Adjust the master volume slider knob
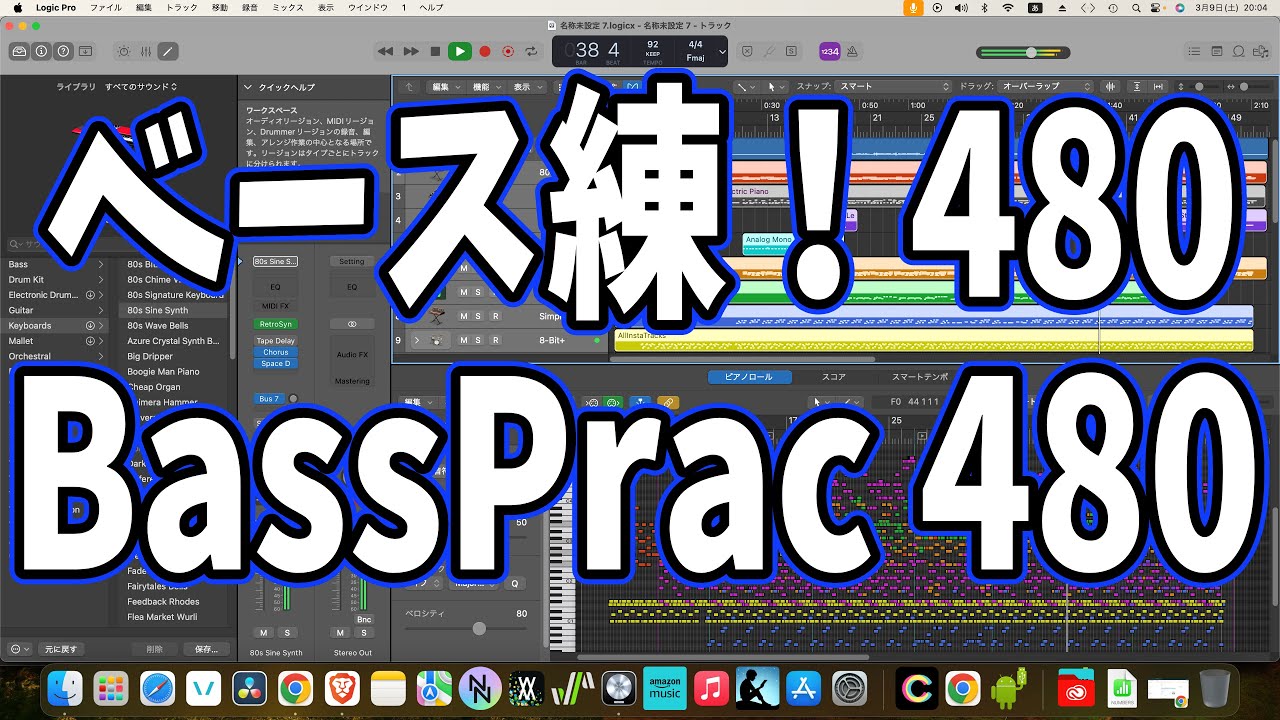The height and width of the screenshot is (720, 1280). (1031, 52)
